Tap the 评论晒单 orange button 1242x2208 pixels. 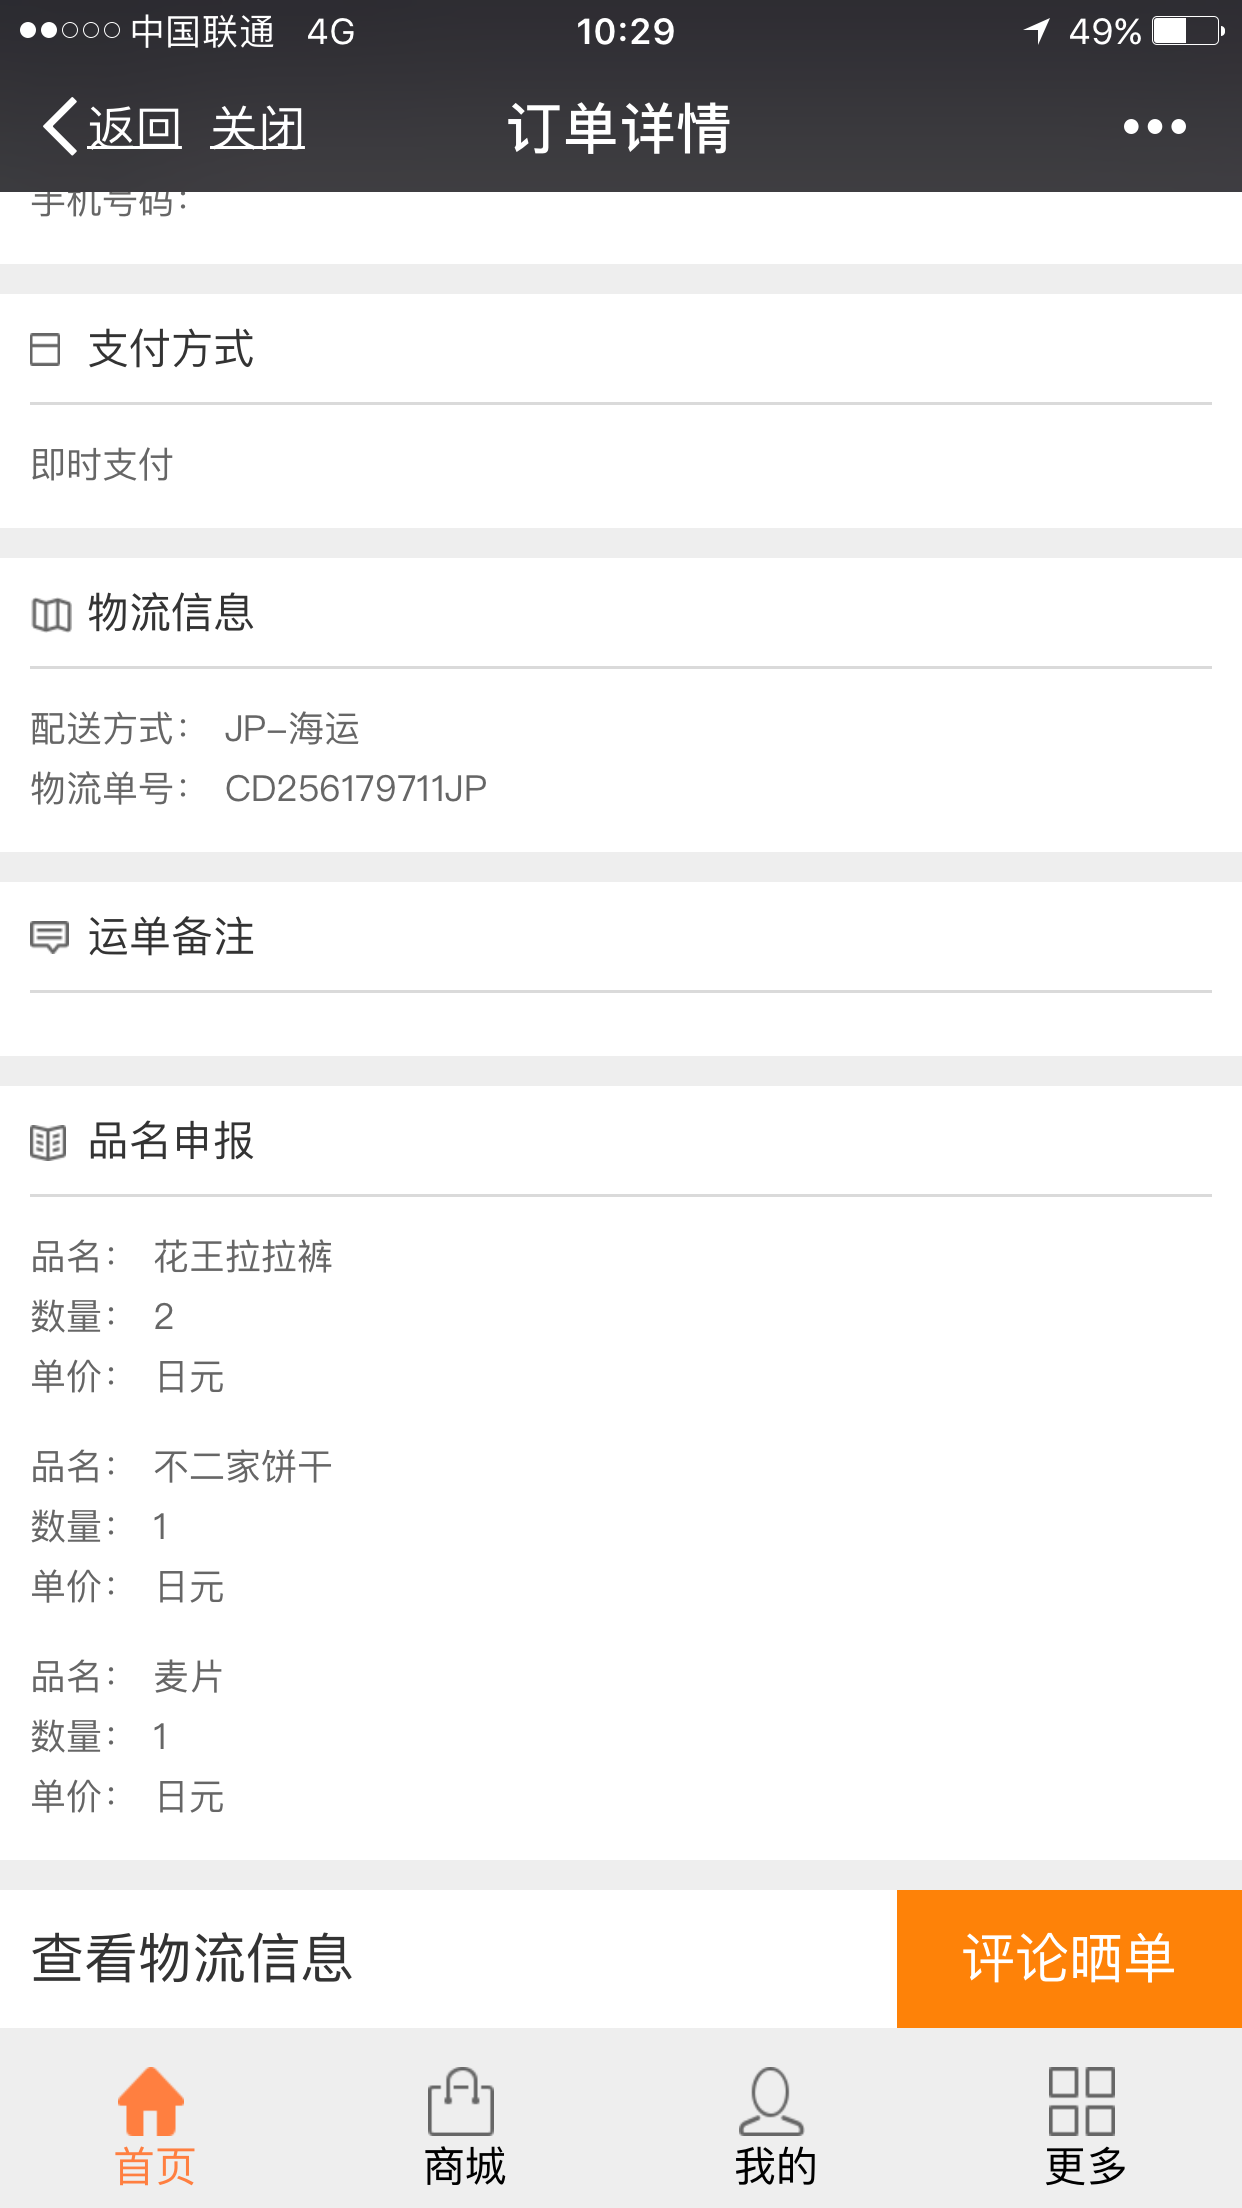1069,1958
